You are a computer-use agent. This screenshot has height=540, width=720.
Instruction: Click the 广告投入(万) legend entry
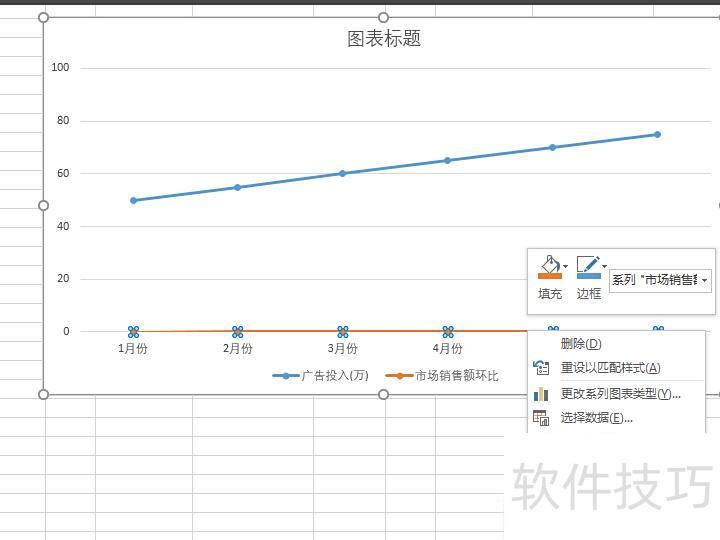[x=321, y=376]
